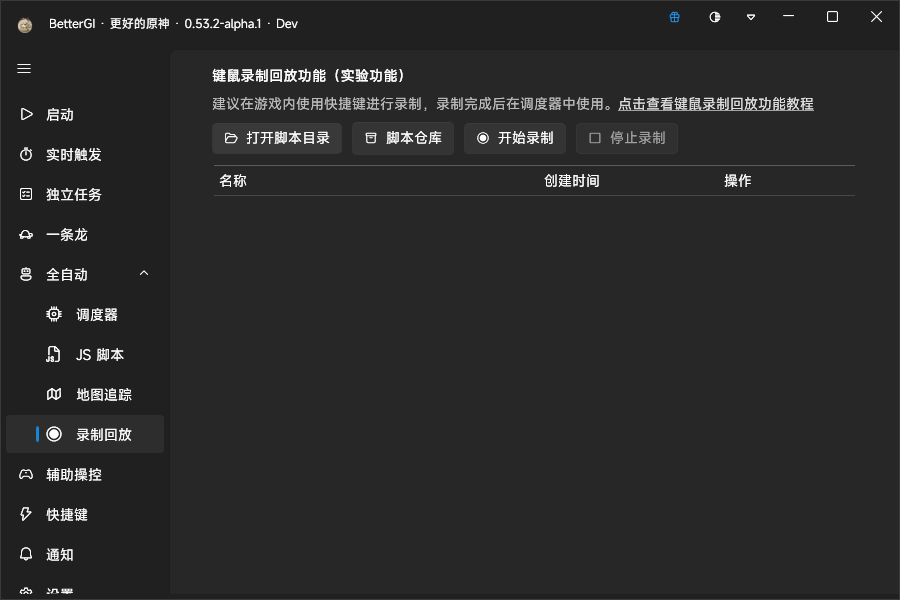
Task: Click the gamepad icon beside 辅助操控
Action: point(26,474)
